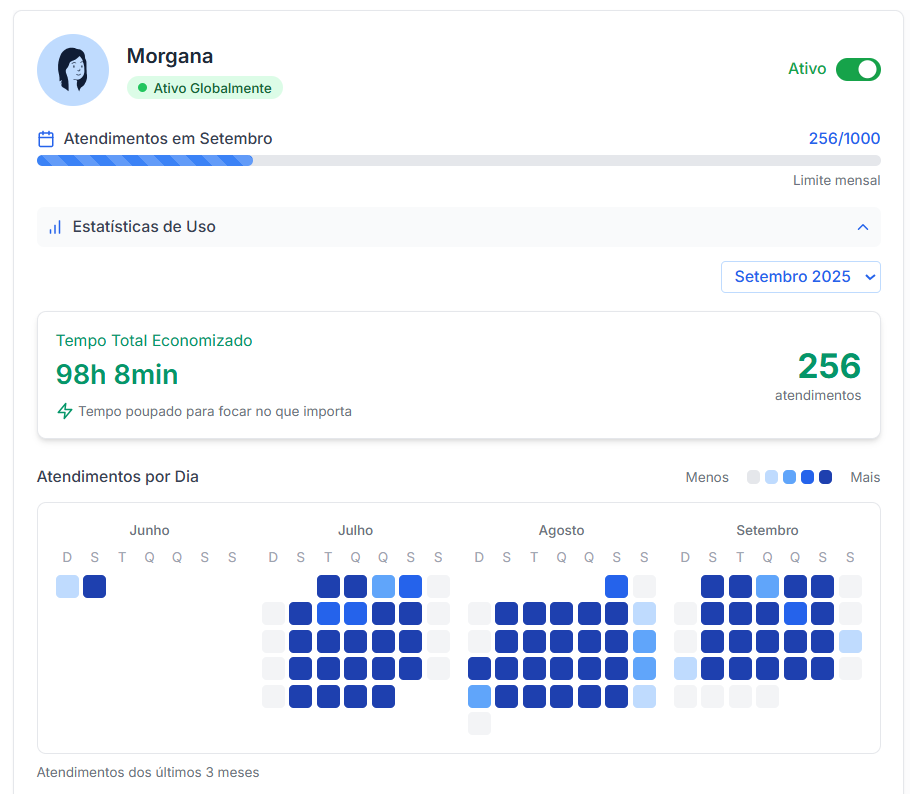Click Morgana's avatar picture
This screenshot has width=910, height=794.
click(x=73, y=70)
